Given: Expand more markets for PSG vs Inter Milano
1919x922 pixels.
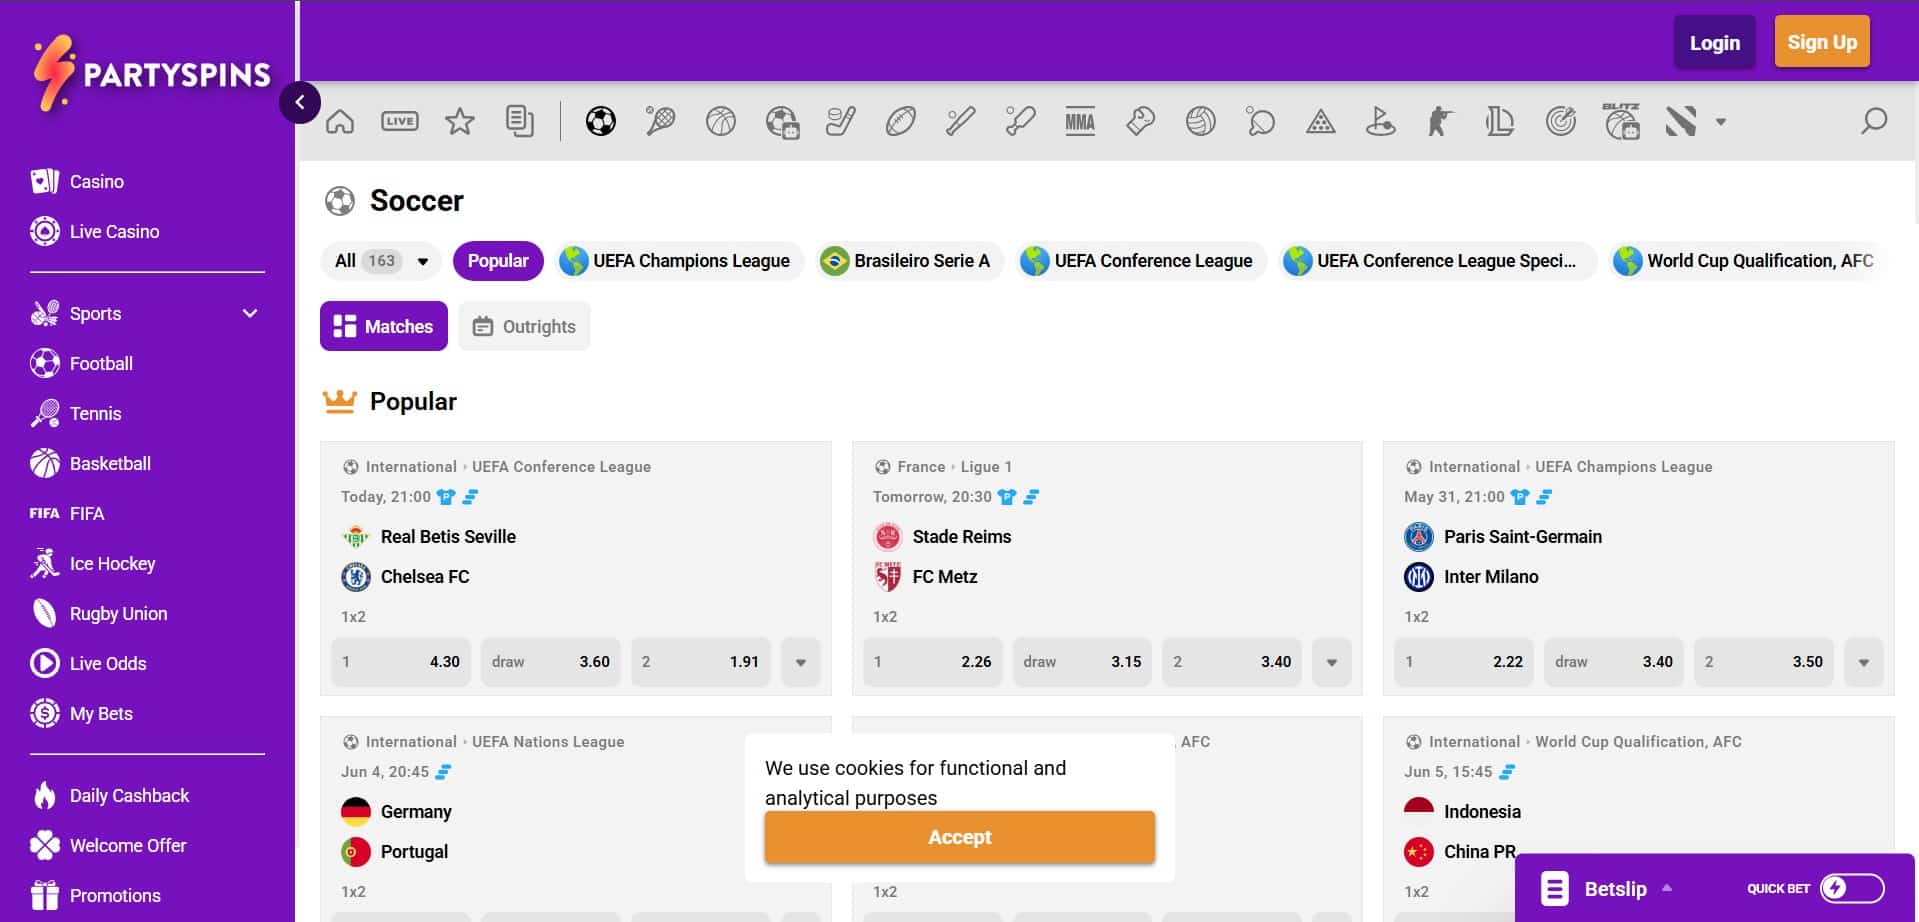Looking at the screenshot, I should [1864, 662].
